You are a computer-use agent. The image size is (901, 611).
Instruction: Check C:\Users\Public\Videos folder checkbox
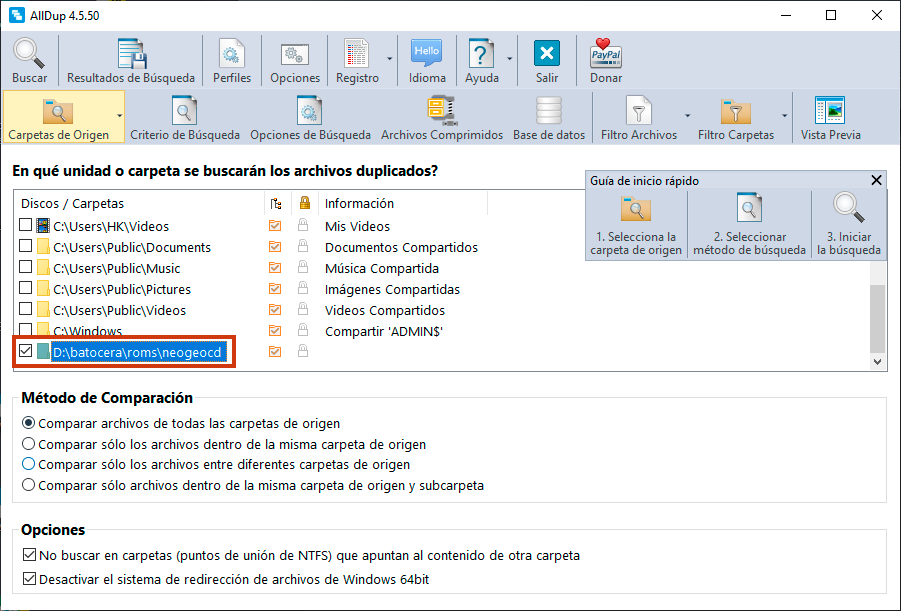(25, 309)
